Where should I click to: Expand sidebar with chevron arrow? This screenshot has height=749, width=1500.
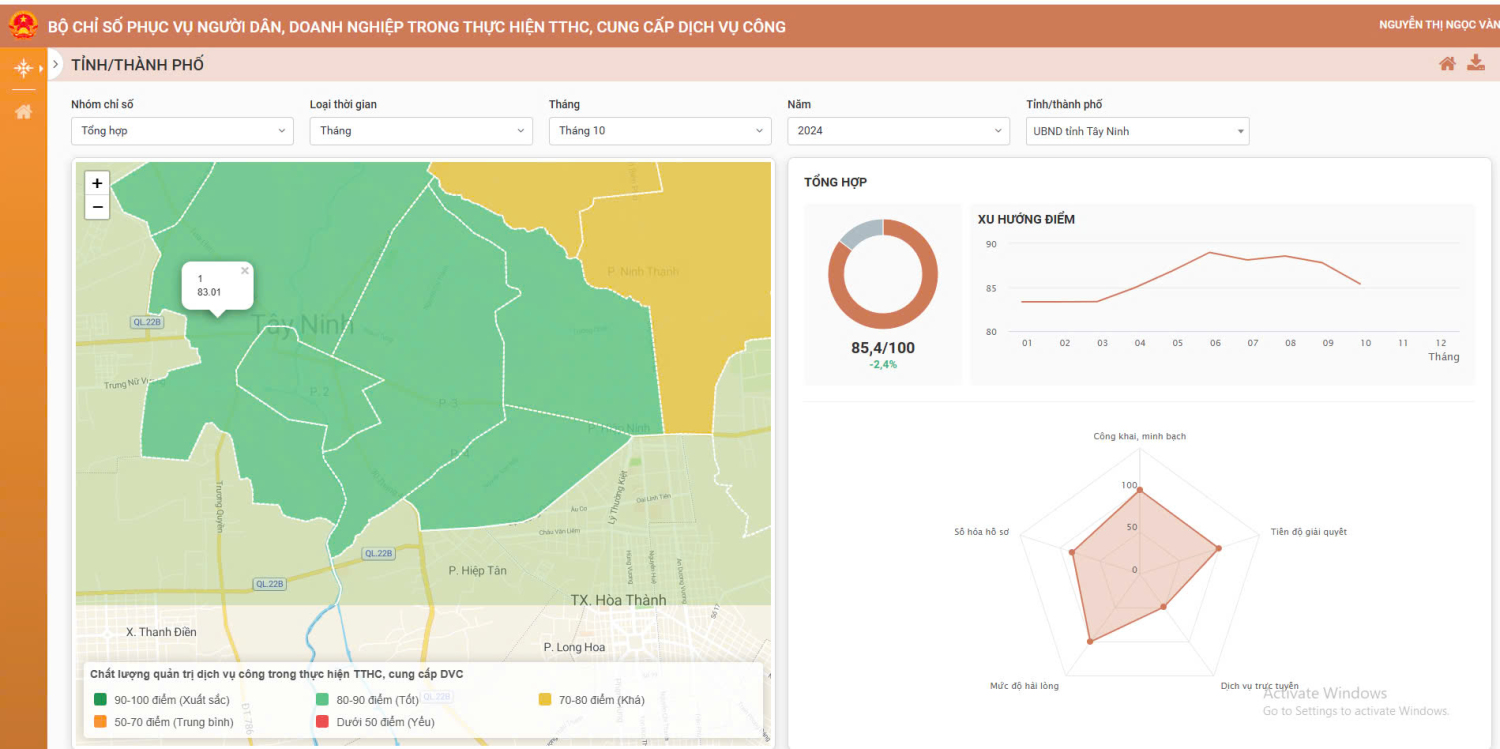coord(56,64)
